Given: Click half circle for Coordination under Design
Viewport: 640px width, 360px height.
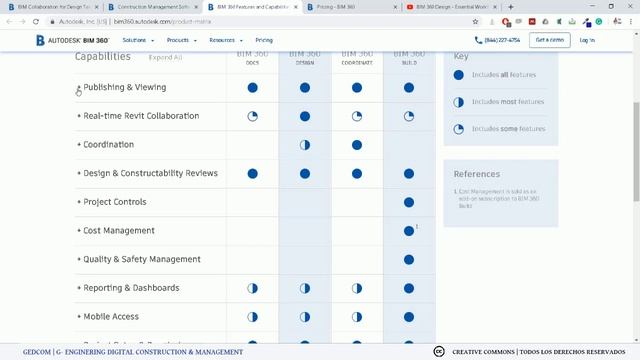Looking at the screenshot, I should (x=305, y=145).
